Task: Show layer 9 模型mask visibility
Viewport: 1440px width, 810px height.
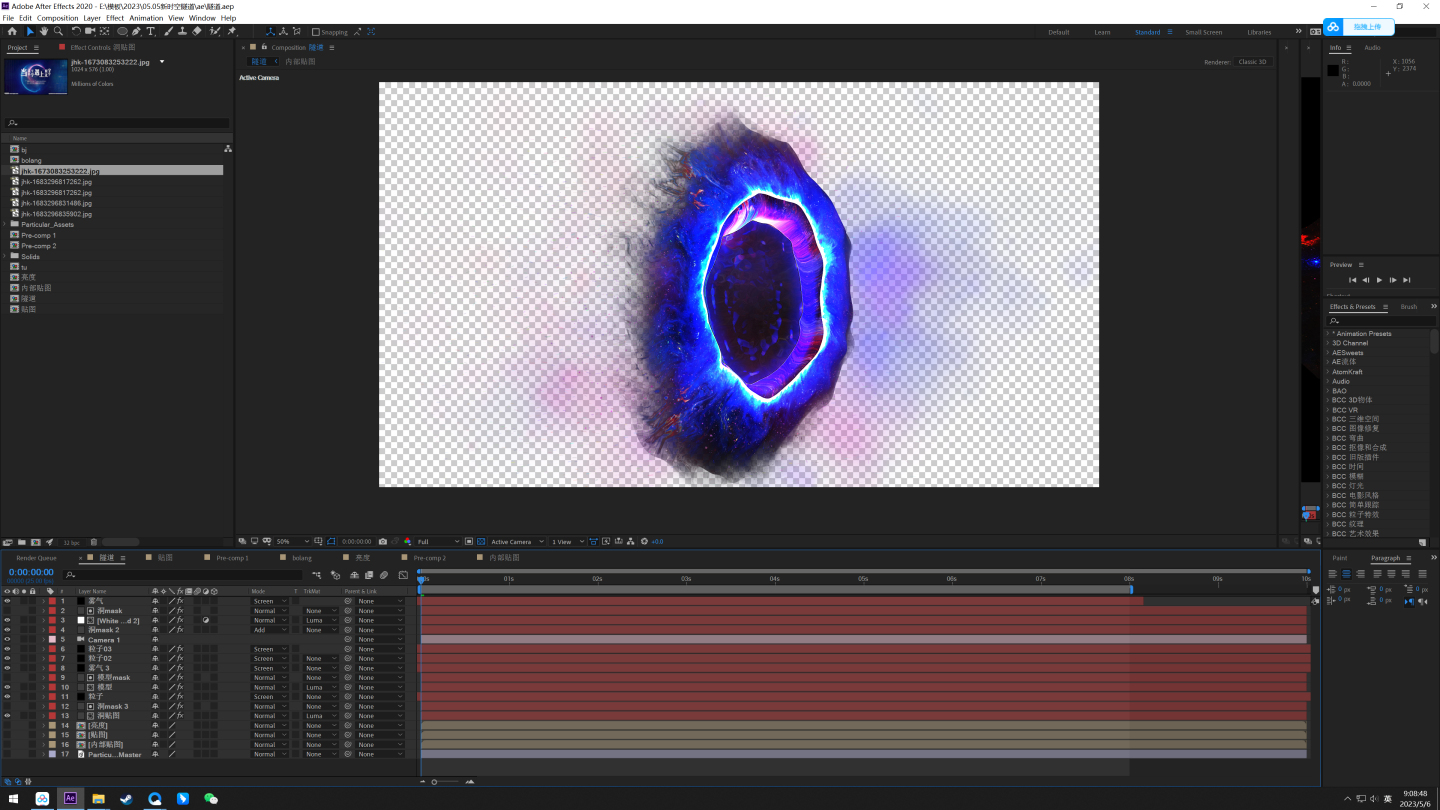Action: 7,677
